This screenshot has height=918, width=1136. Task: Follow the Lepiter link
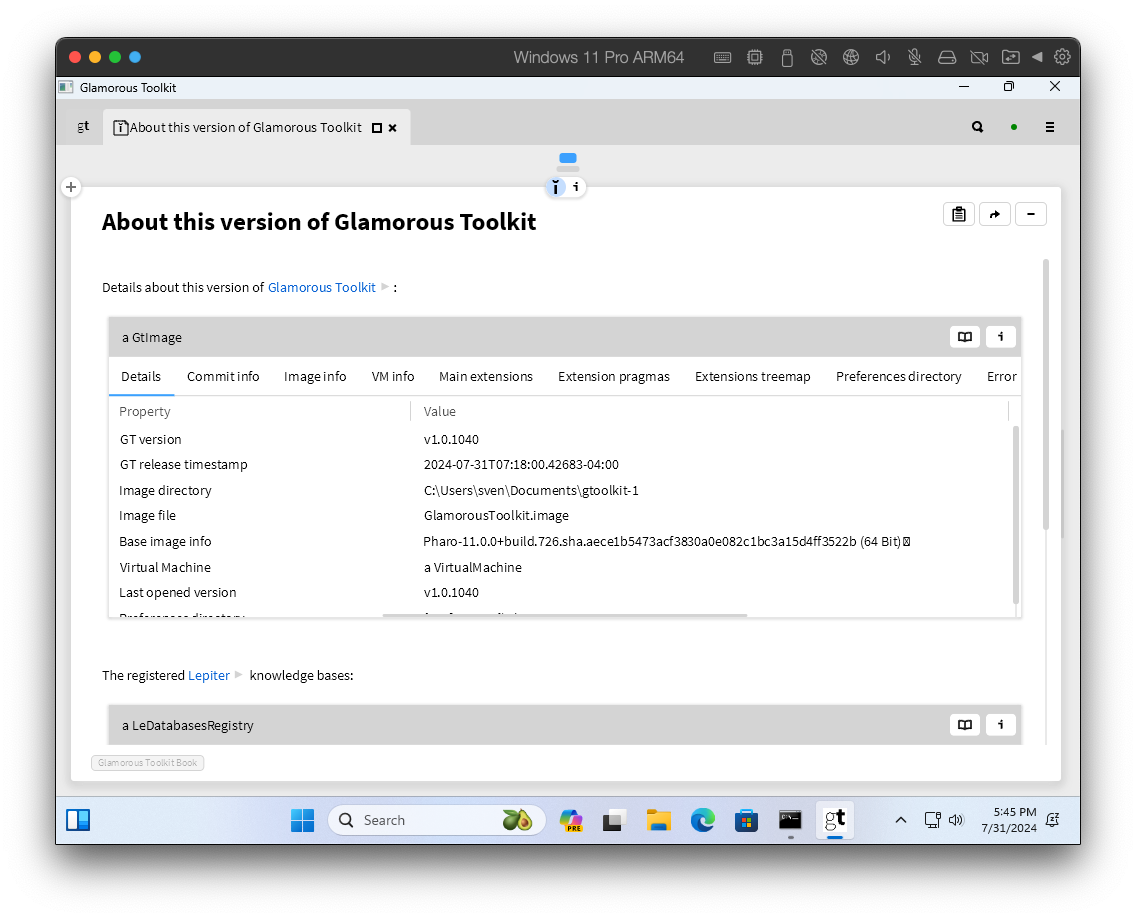click(x=209, y=675)
